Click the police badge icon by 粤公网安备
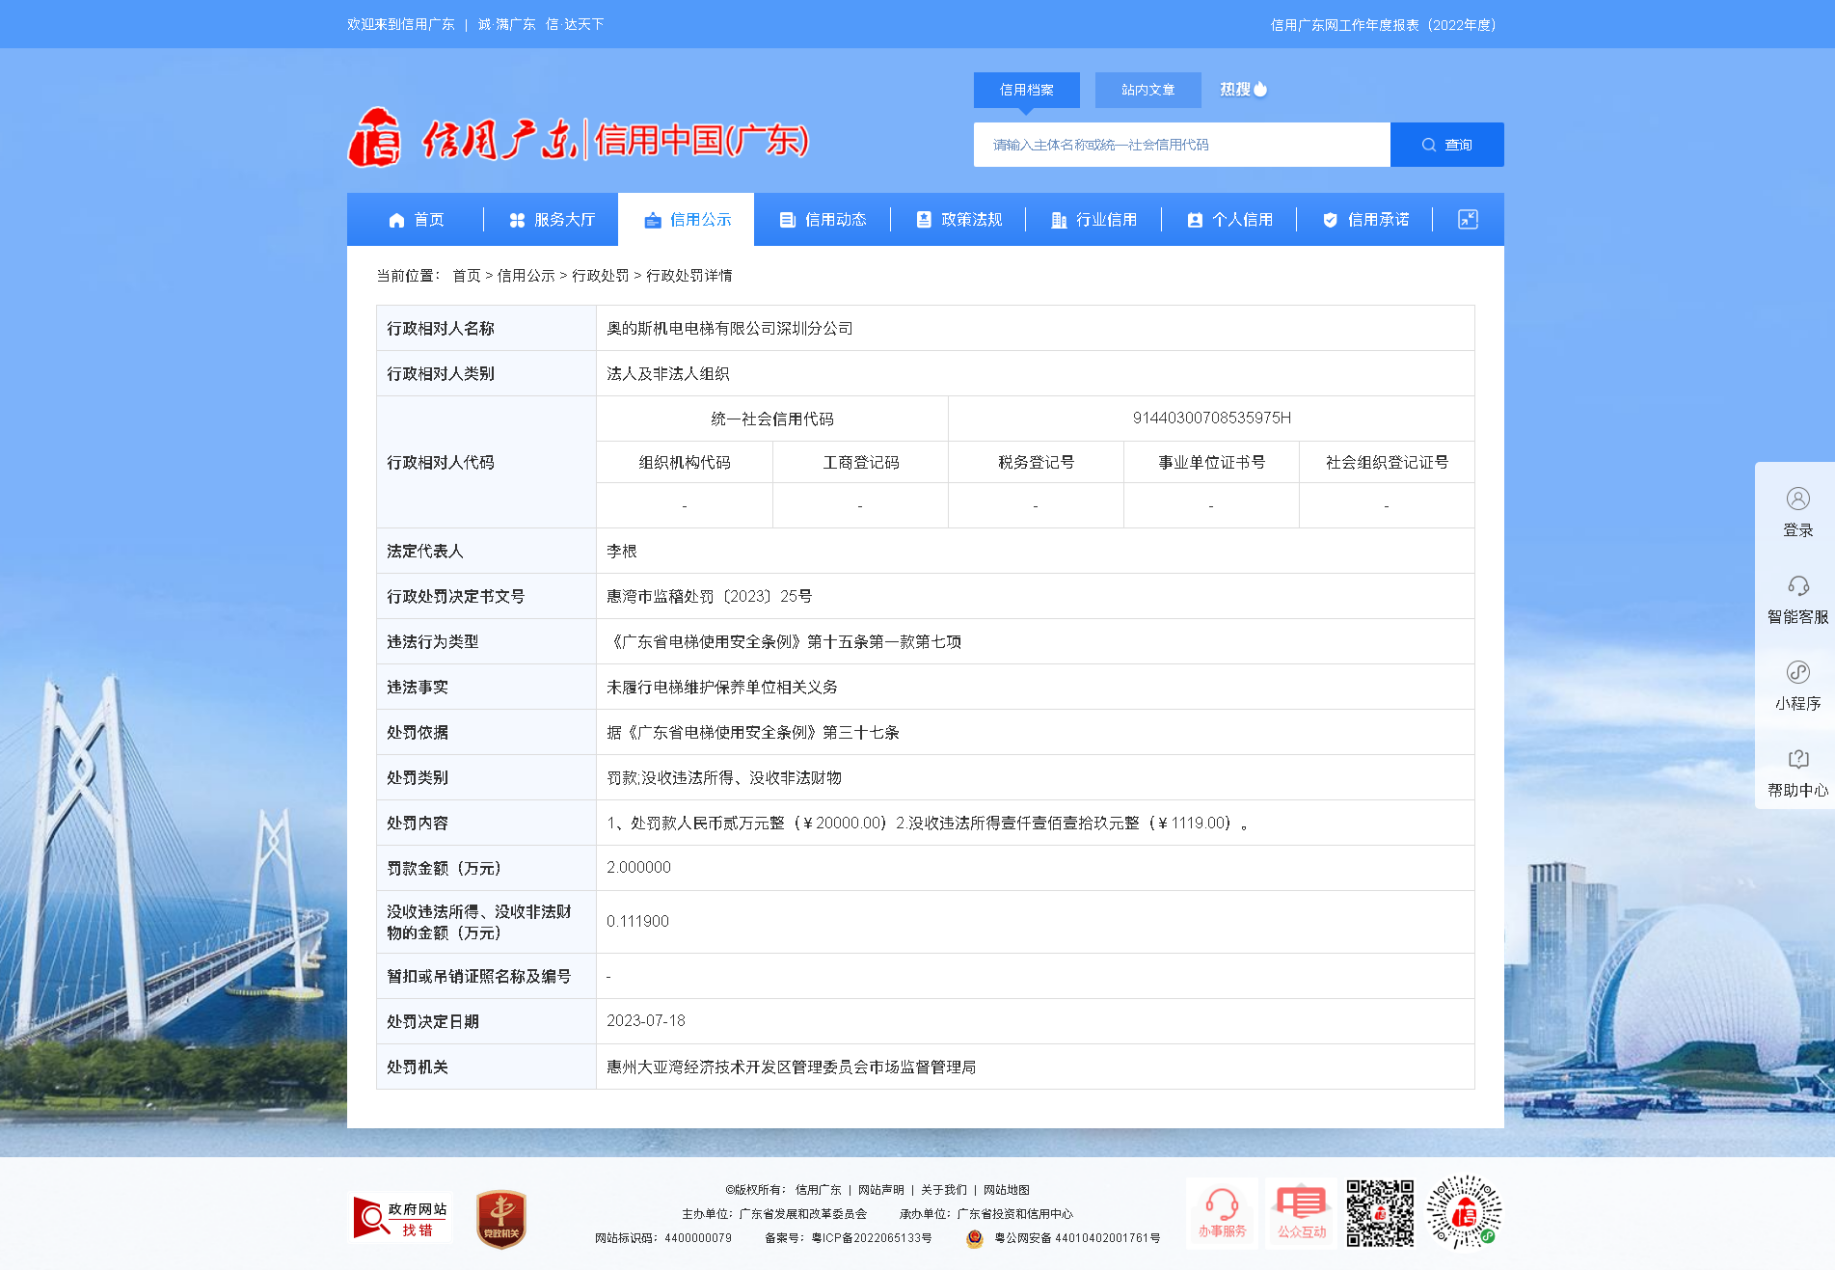The image size is (1835, 1270). (975, 1239)
